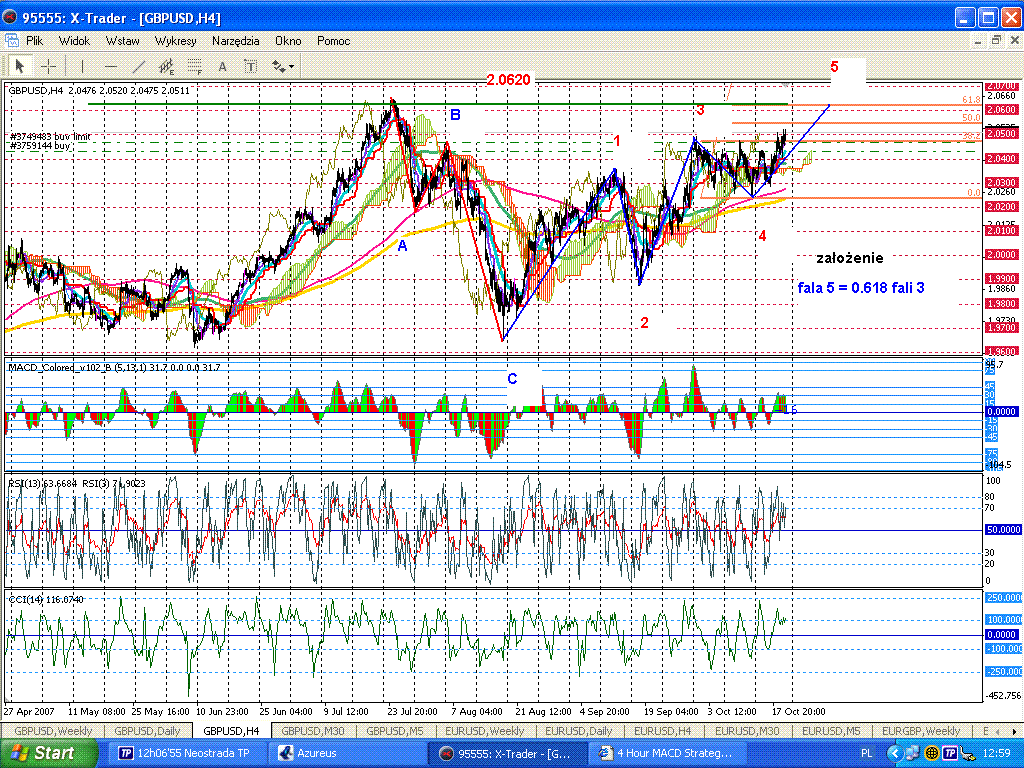Screen dimensions: 1024x768
Task: Open the Okno menu
Action: (288, 40)
